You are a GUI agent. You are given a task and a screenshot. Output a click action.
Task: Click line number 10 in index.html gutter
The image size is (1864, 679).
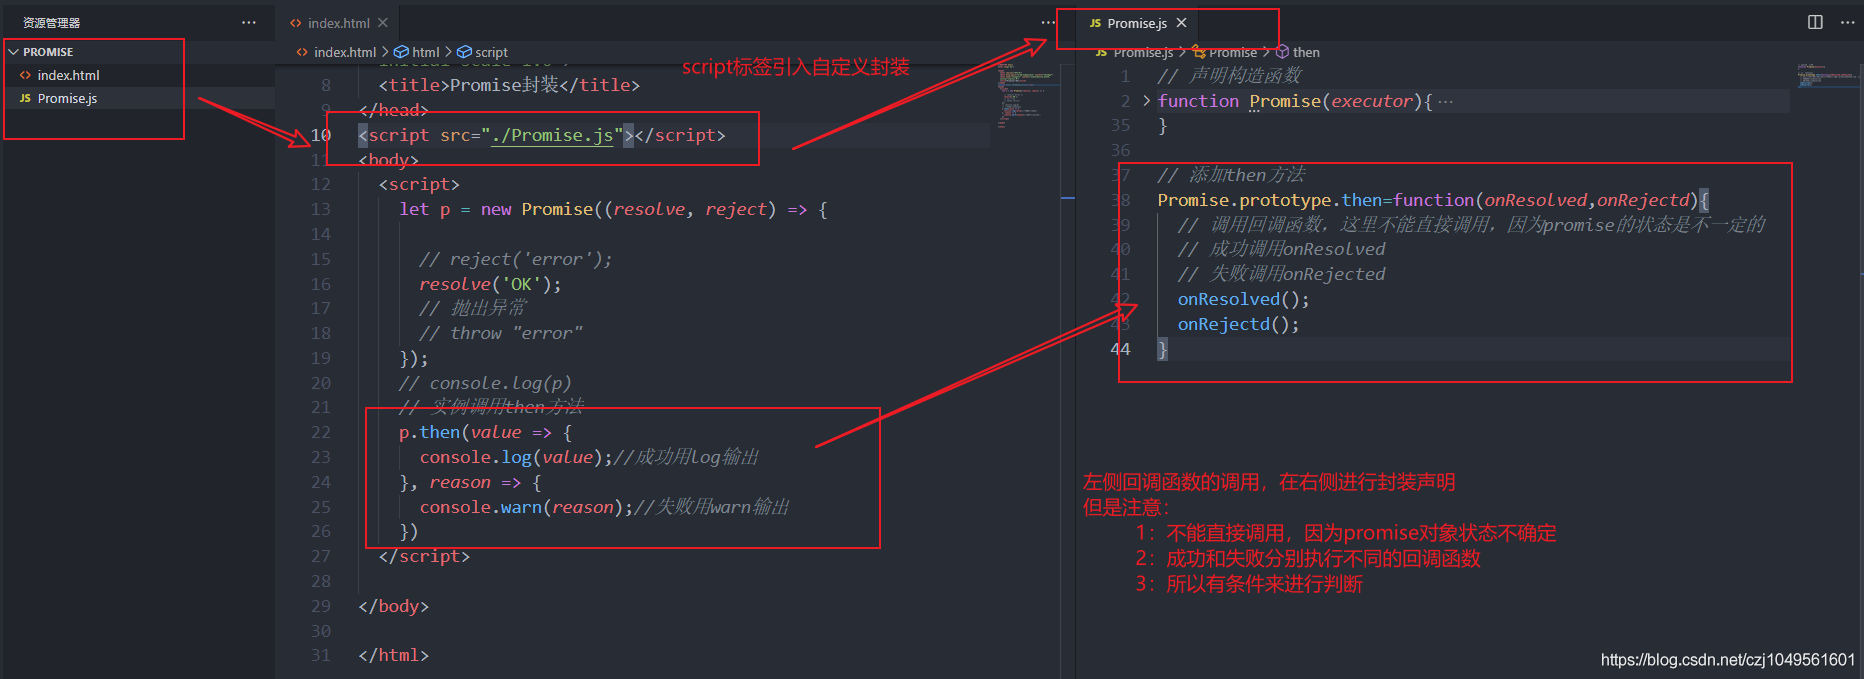(x=320, y=135)
